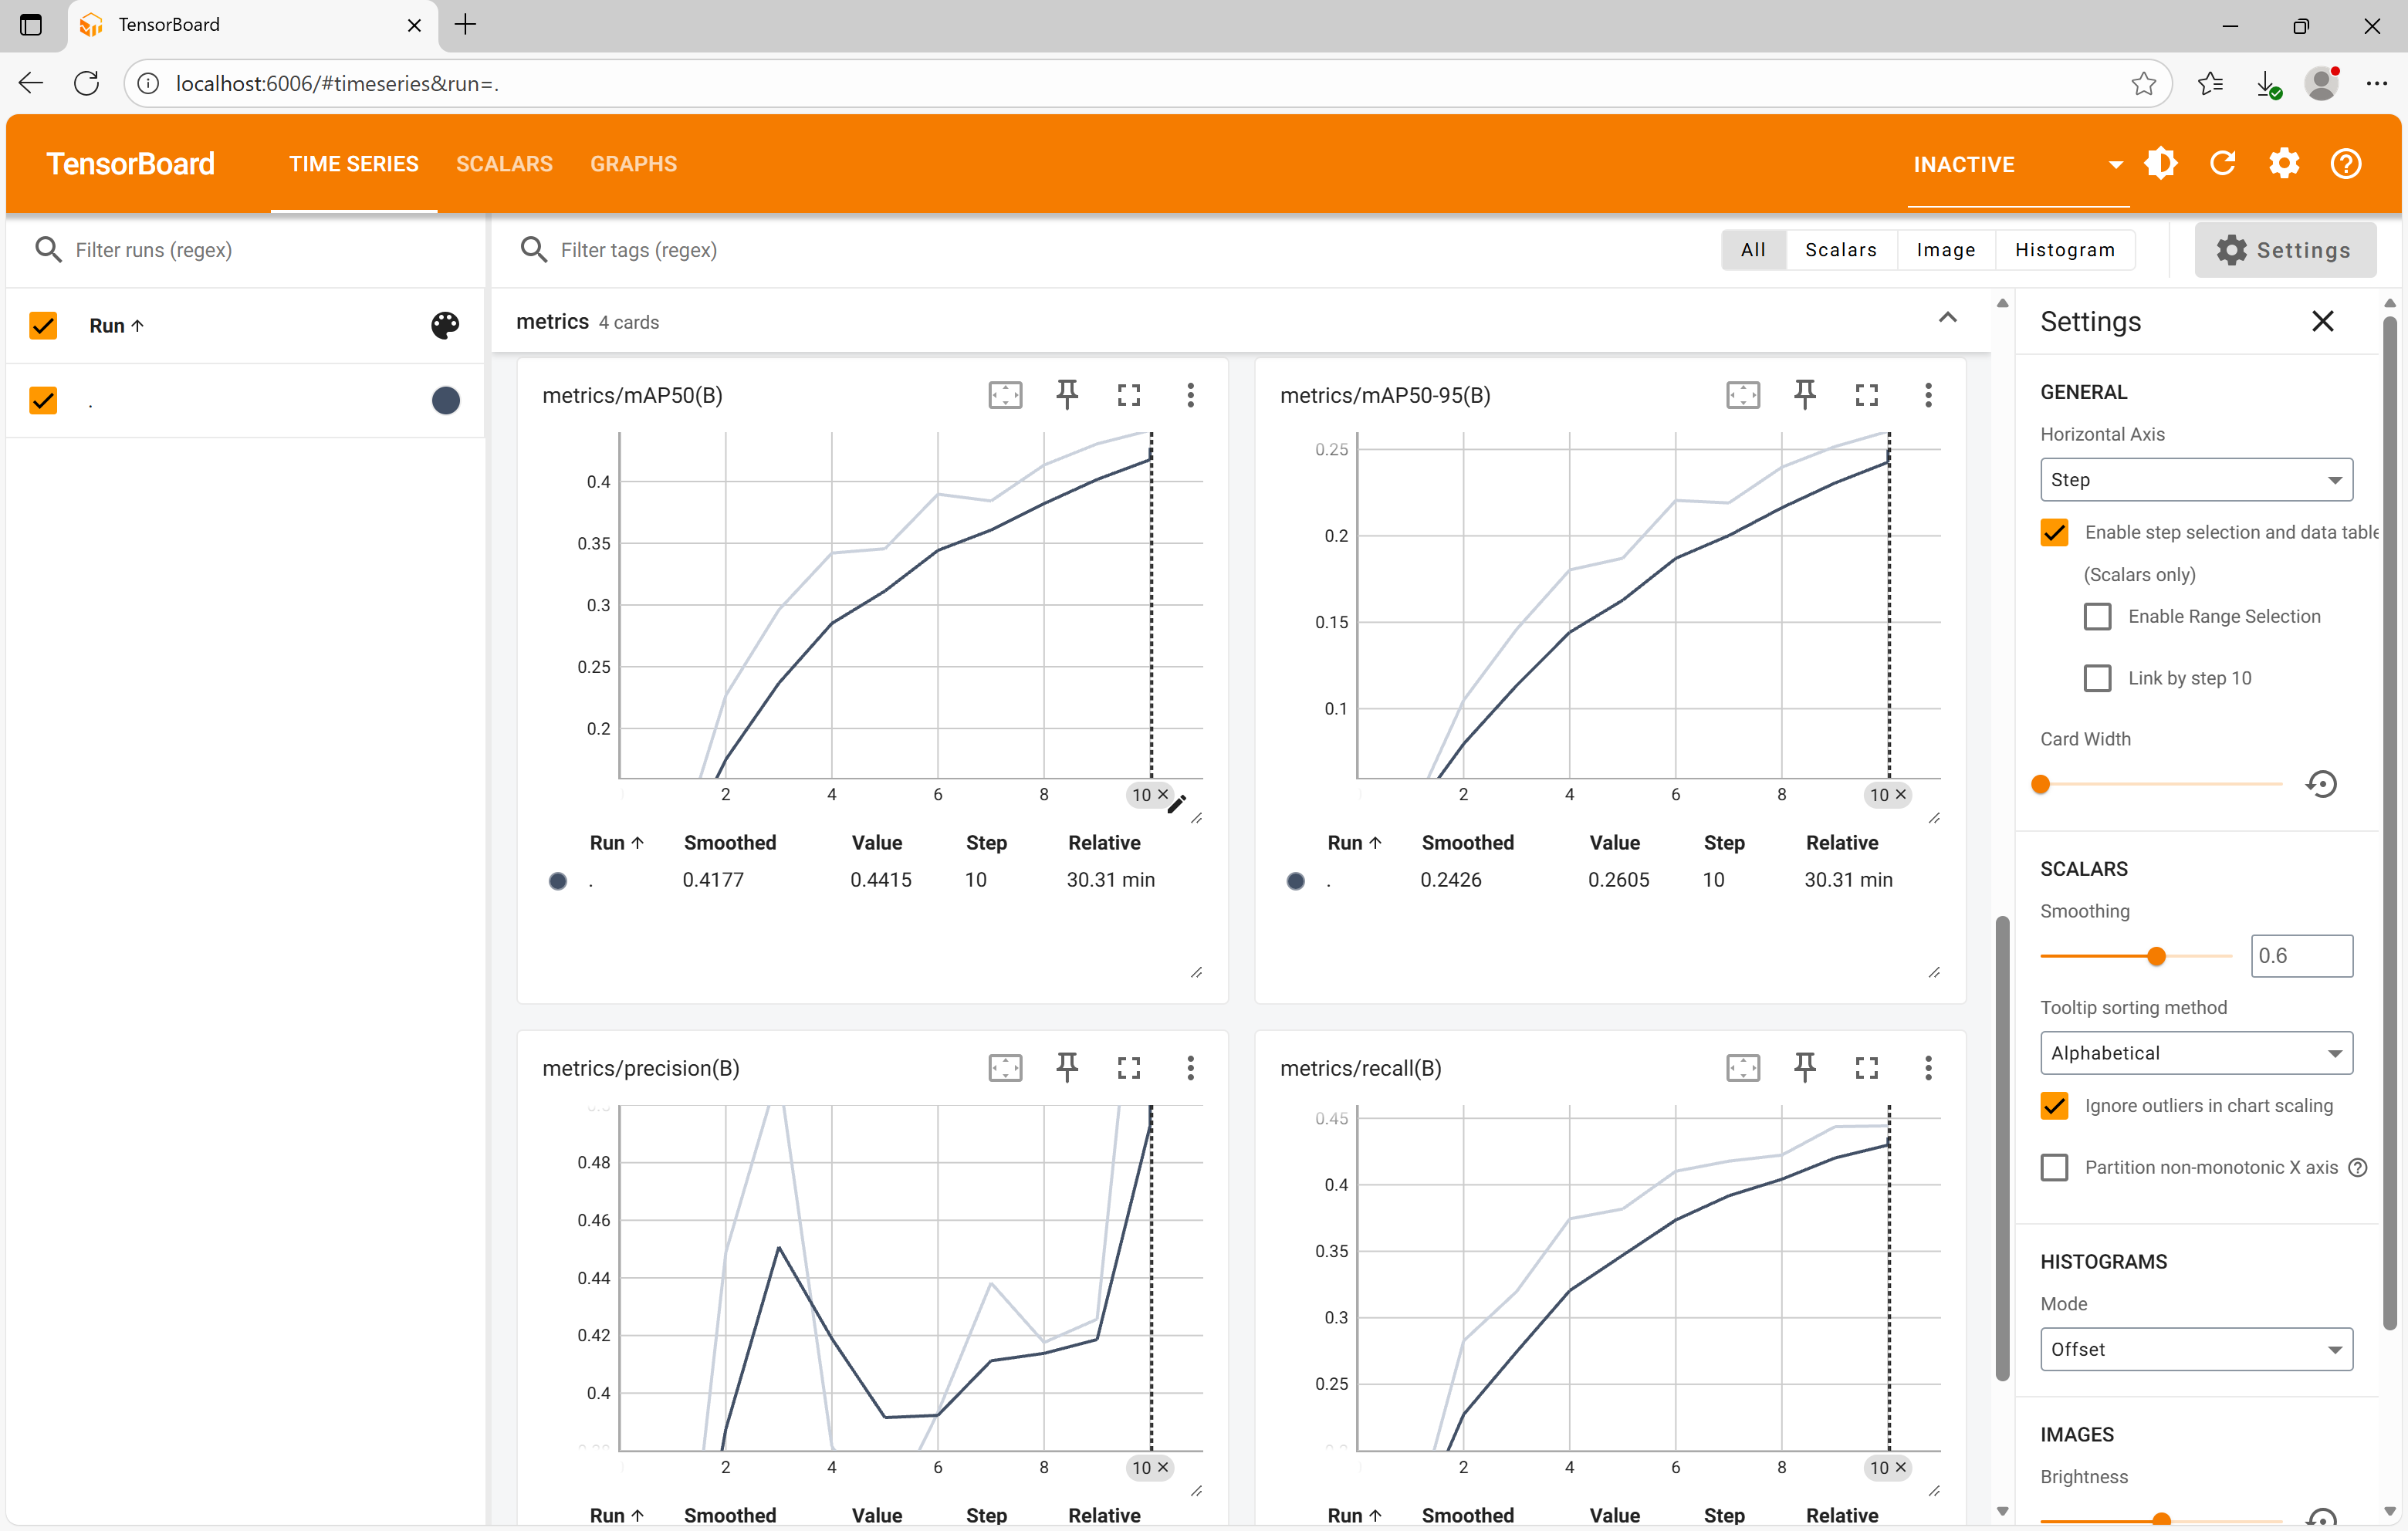This screenshot has height=1531, width=2408.
Task: Fit domain to data on precision(B) chart
Action: 1005,1068
